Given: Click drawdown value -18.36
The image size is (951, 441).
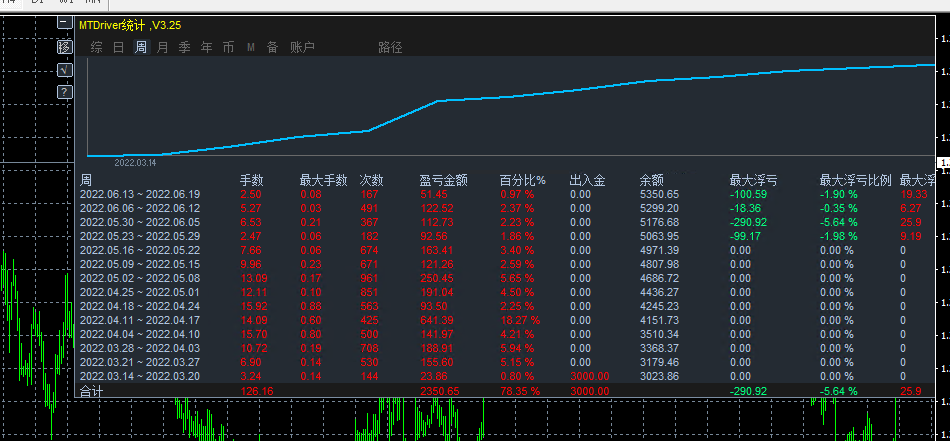Looking at the screenshot, I should (745, 208).
